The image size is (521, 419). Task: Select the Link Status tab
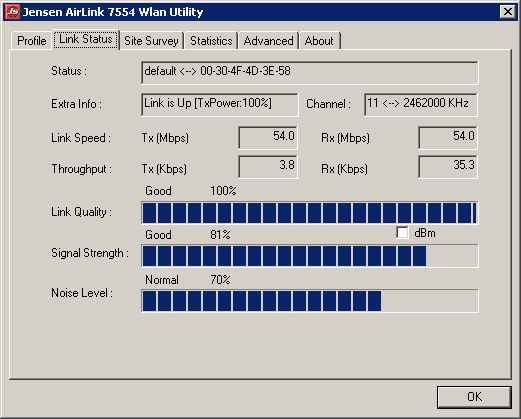(x=86, y=39)
